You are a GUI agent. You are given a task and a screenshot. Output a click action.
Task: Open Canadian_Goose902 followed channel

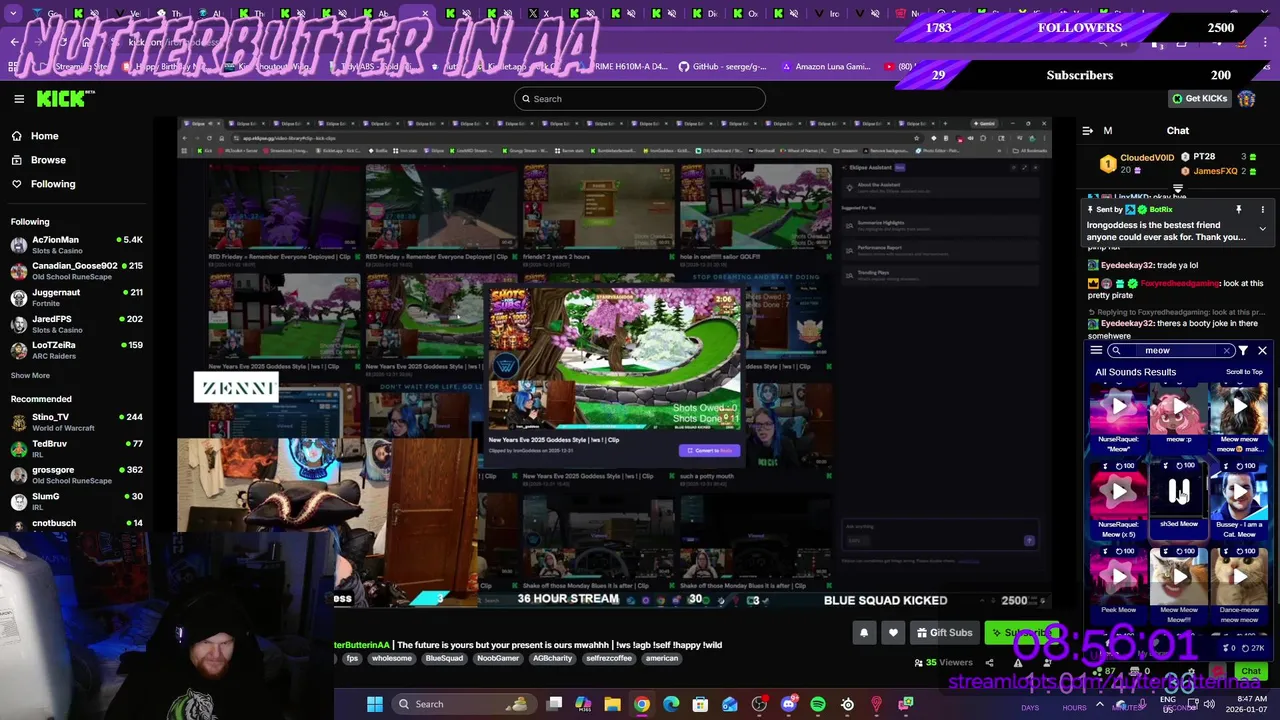(76, 271)
